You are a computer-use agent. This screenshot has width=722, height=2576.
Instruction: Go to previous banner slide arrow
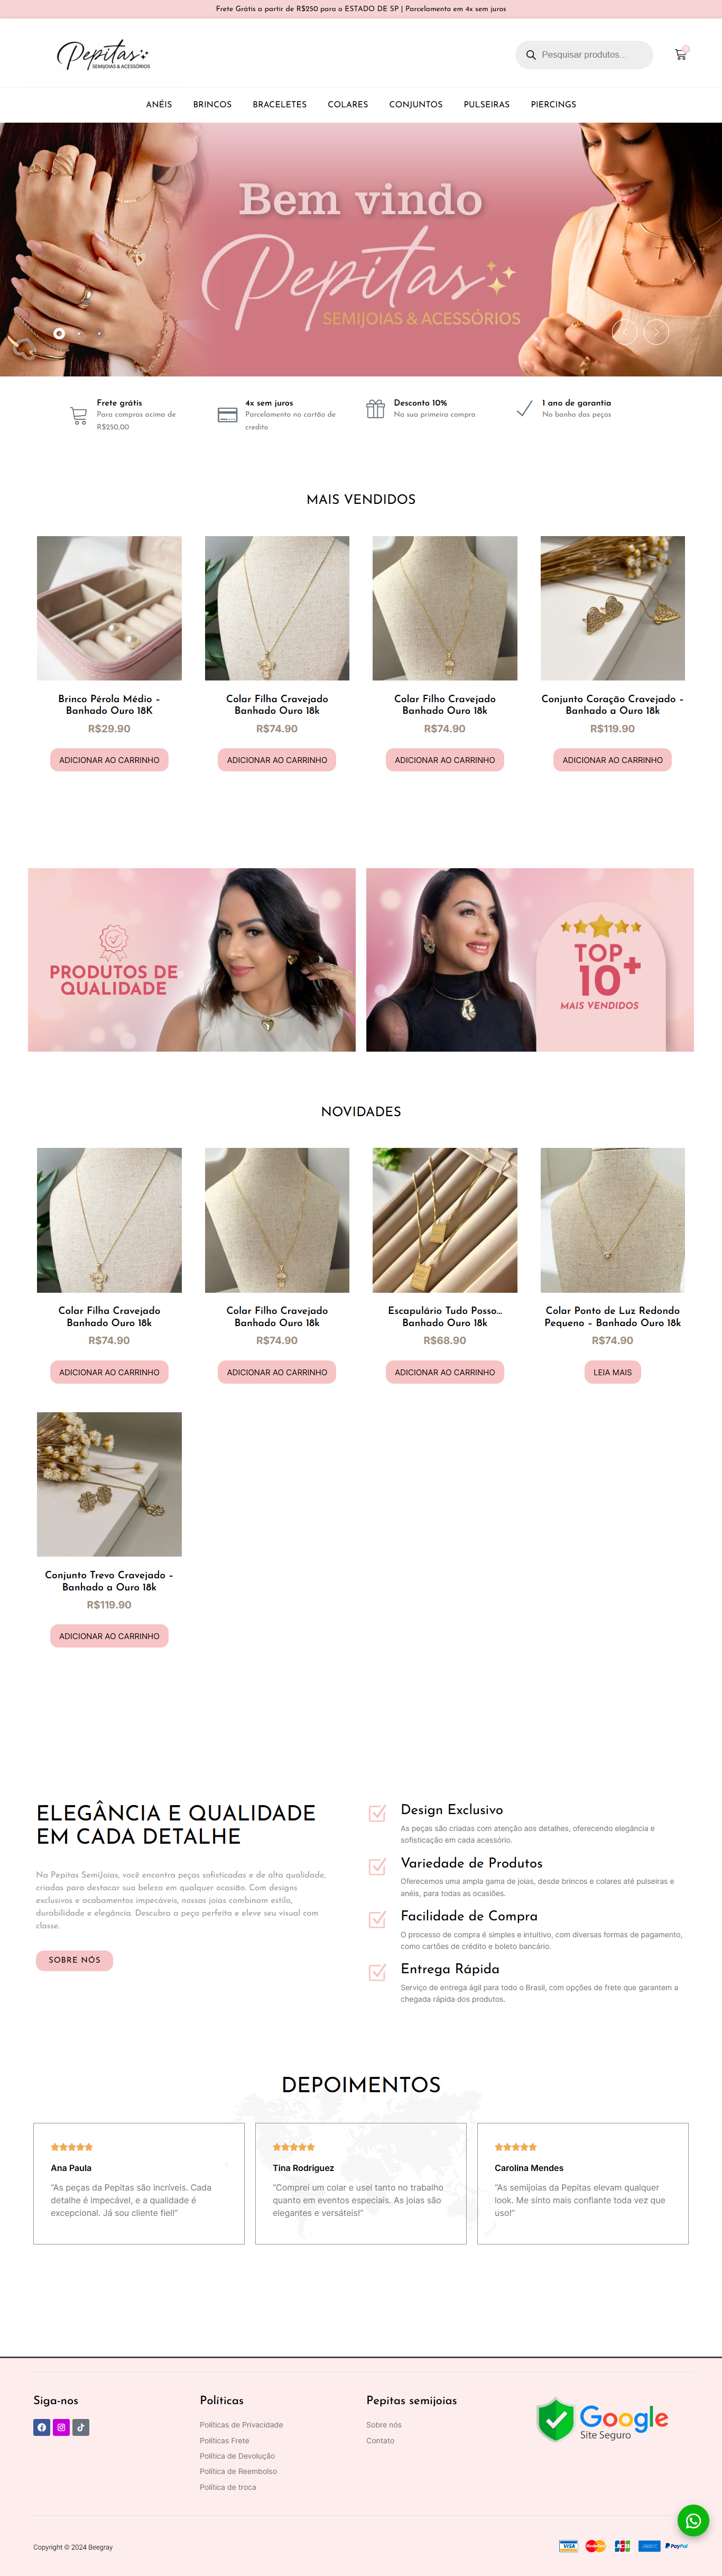[625, 331]
